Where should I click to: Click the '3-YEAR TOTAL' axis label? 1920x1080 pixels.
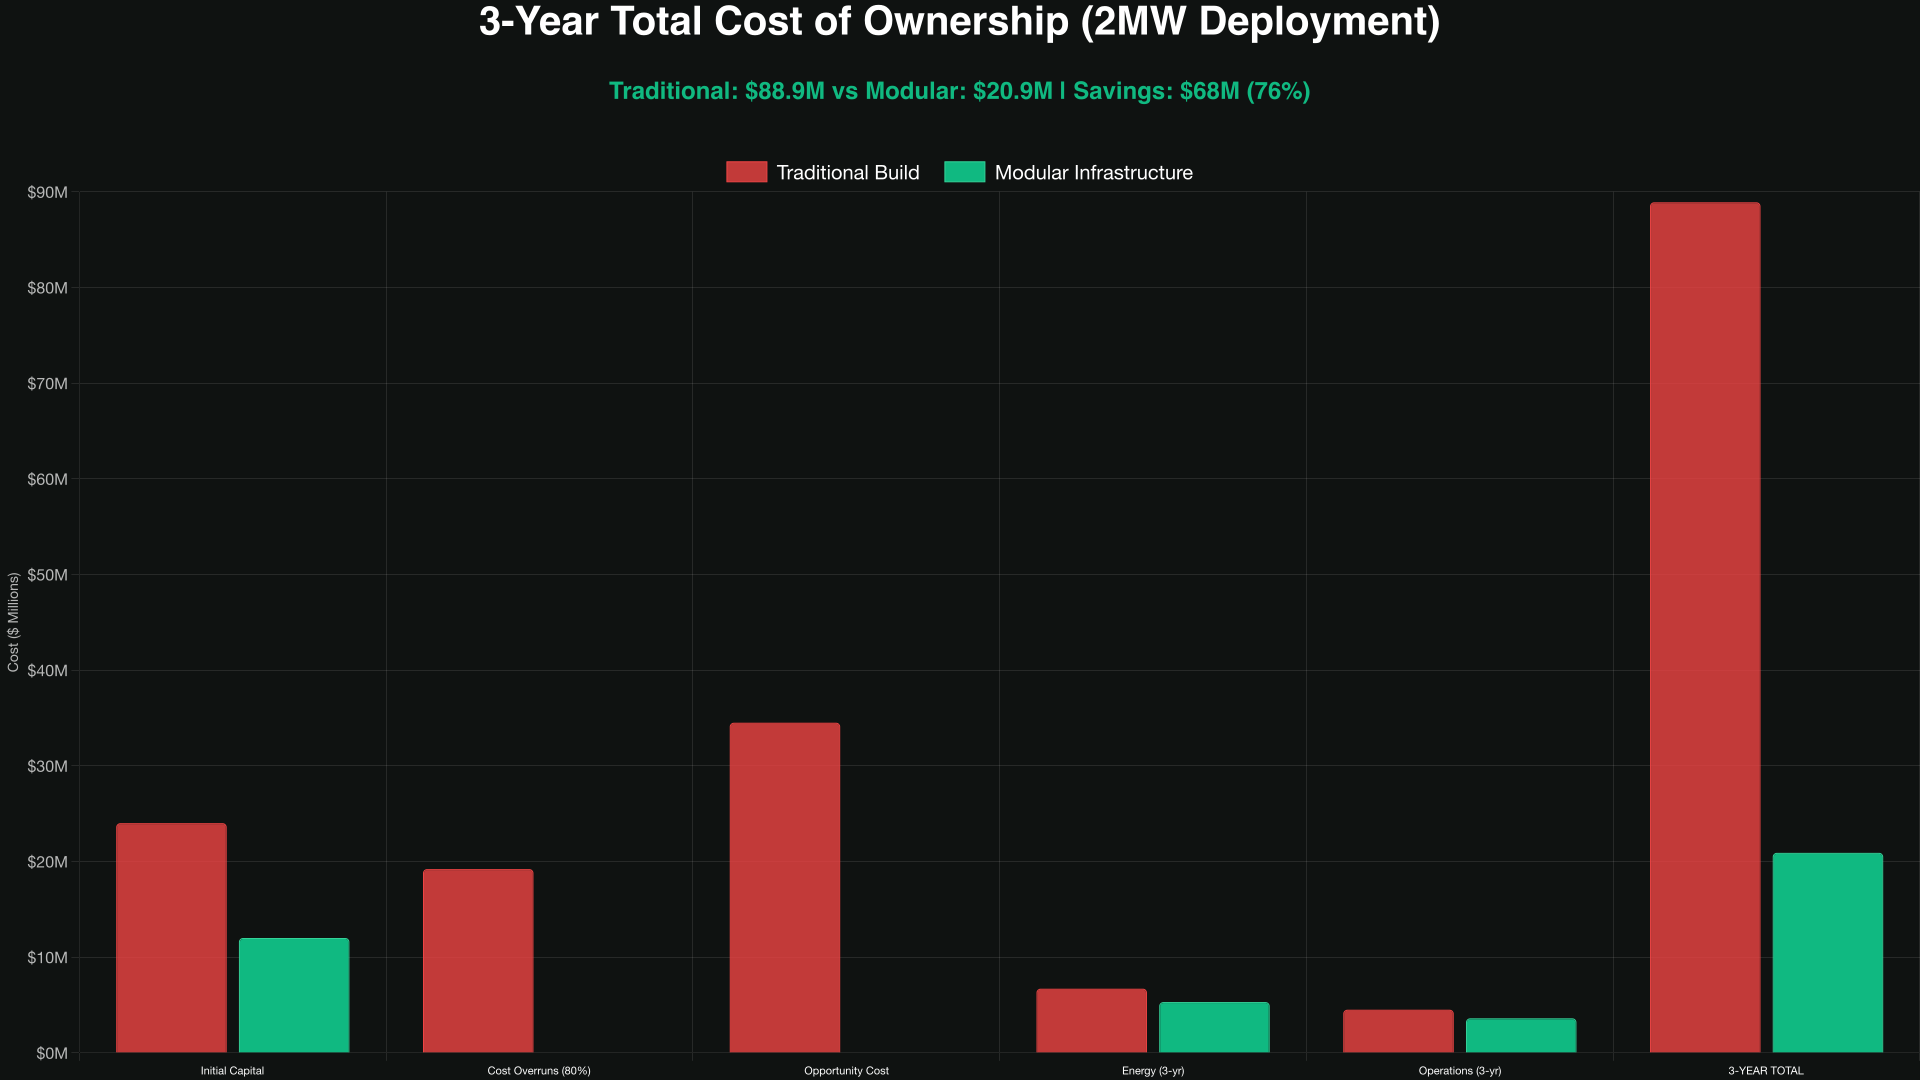[x=1766, y=1071]
